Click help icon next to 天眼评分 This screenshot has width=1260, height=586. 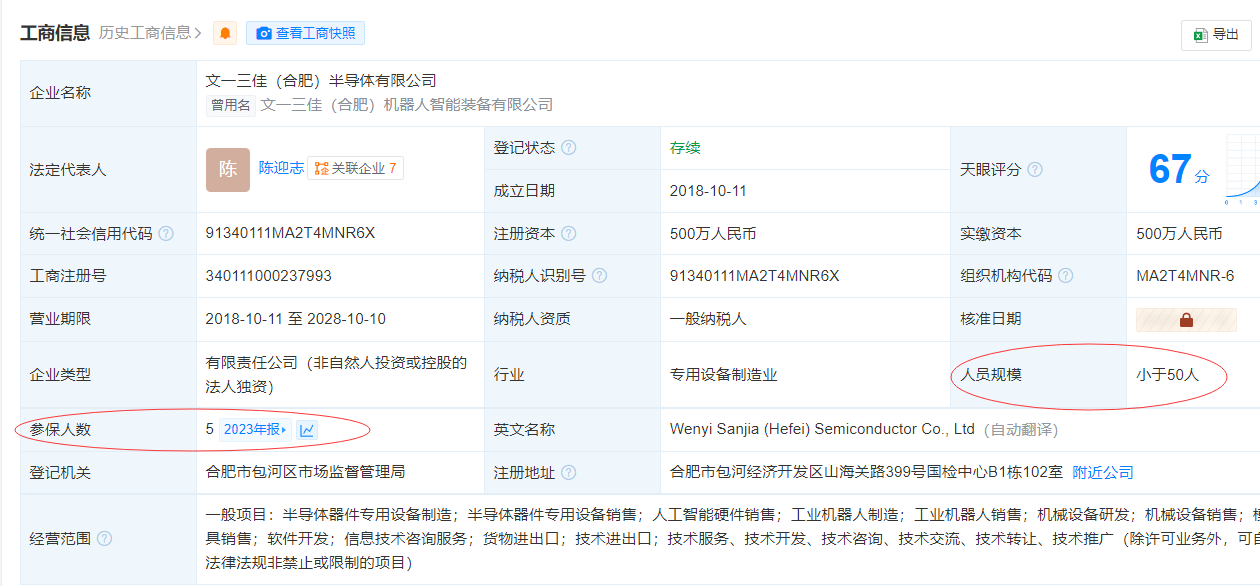[x=1035, y=170]
